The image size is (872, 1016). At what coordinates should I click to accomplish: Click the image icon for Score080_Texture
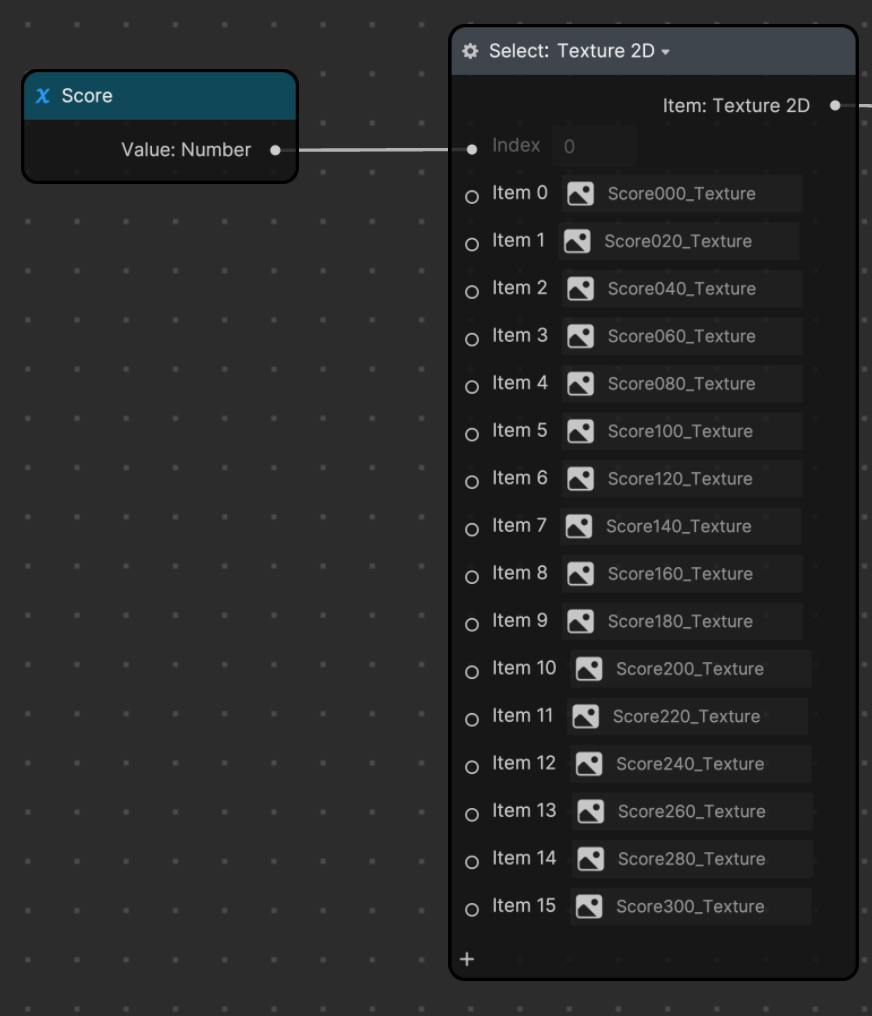pos(580,384)
